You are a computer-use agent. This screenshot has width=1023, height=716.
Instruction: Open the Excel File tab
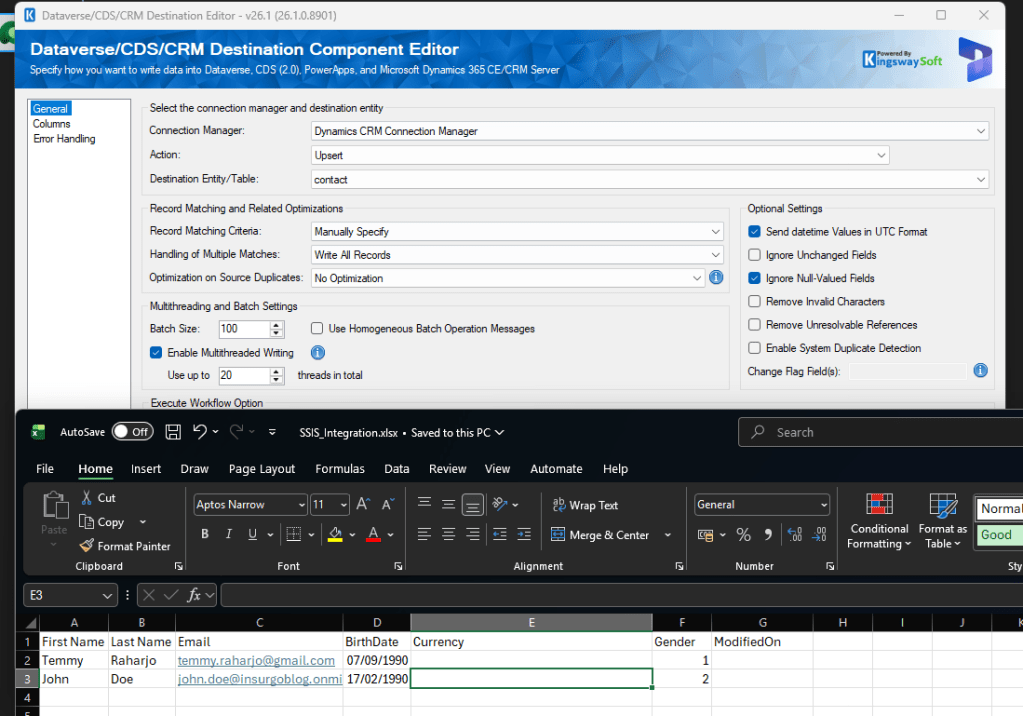(x=45, y=469)
